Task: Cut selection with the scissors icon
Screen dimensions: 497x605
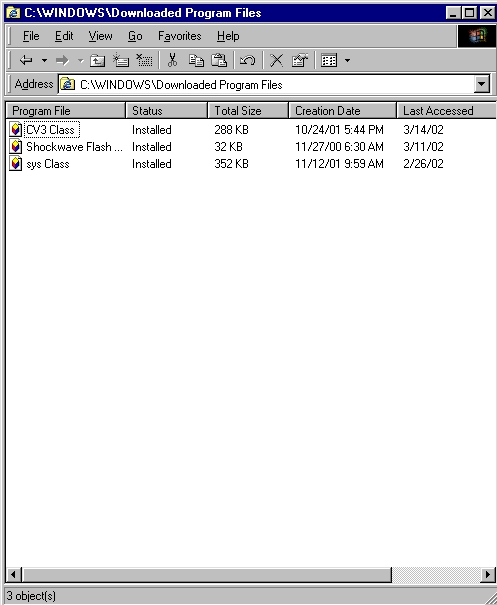Action: click(172, 60)
